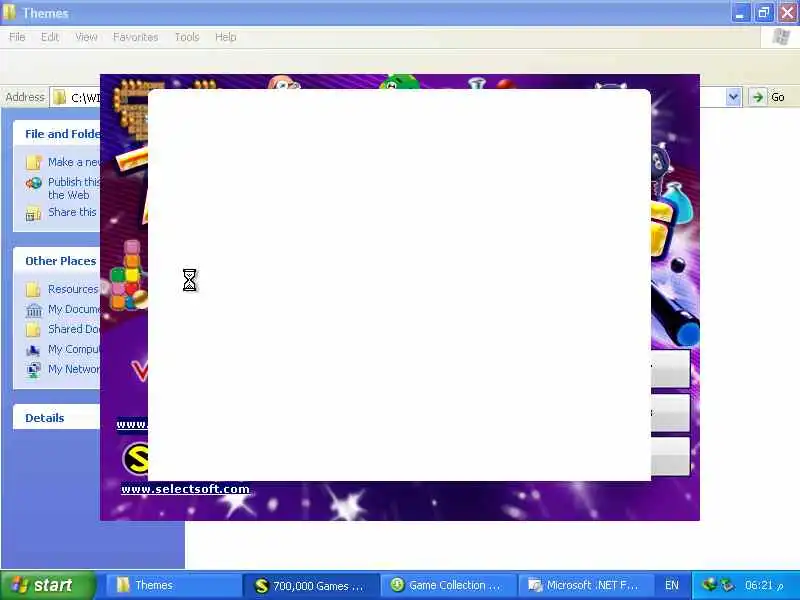Screen dimensions: 800x600
Task: Open My Computer from Other Places
Action: tap(74, 349)
